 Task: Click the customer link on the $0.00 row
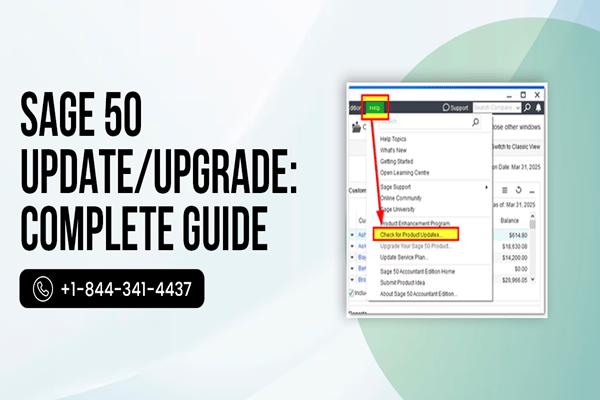tap(362, 269)
